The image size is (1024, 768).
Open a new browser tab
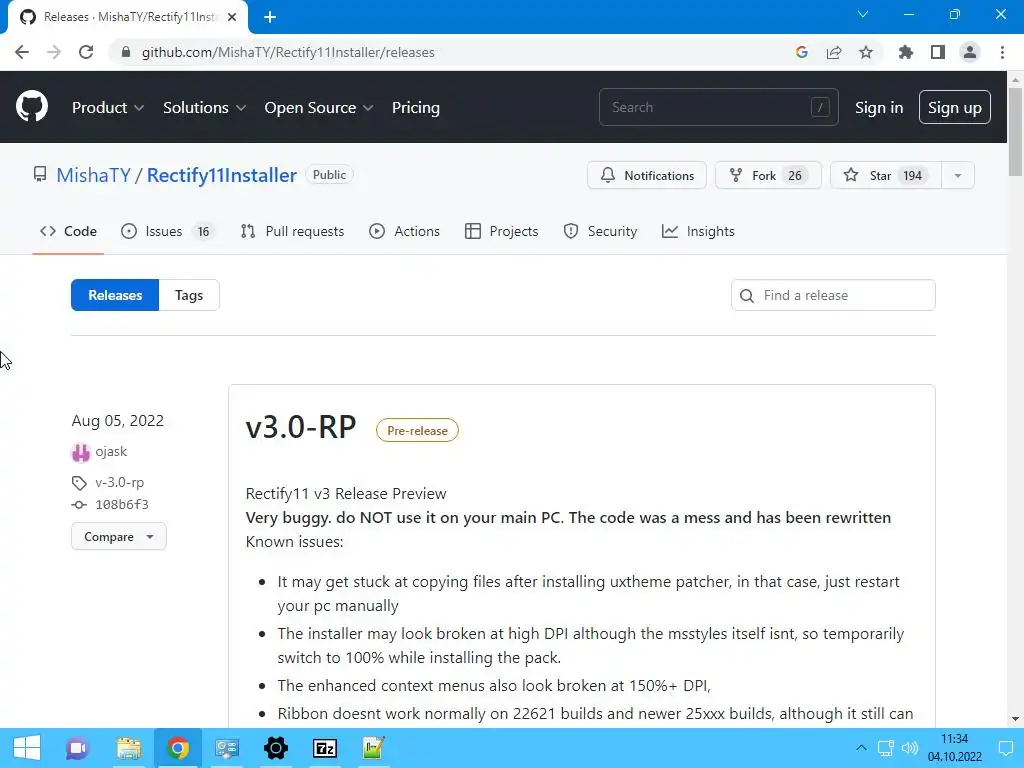(x=270, y=17)
